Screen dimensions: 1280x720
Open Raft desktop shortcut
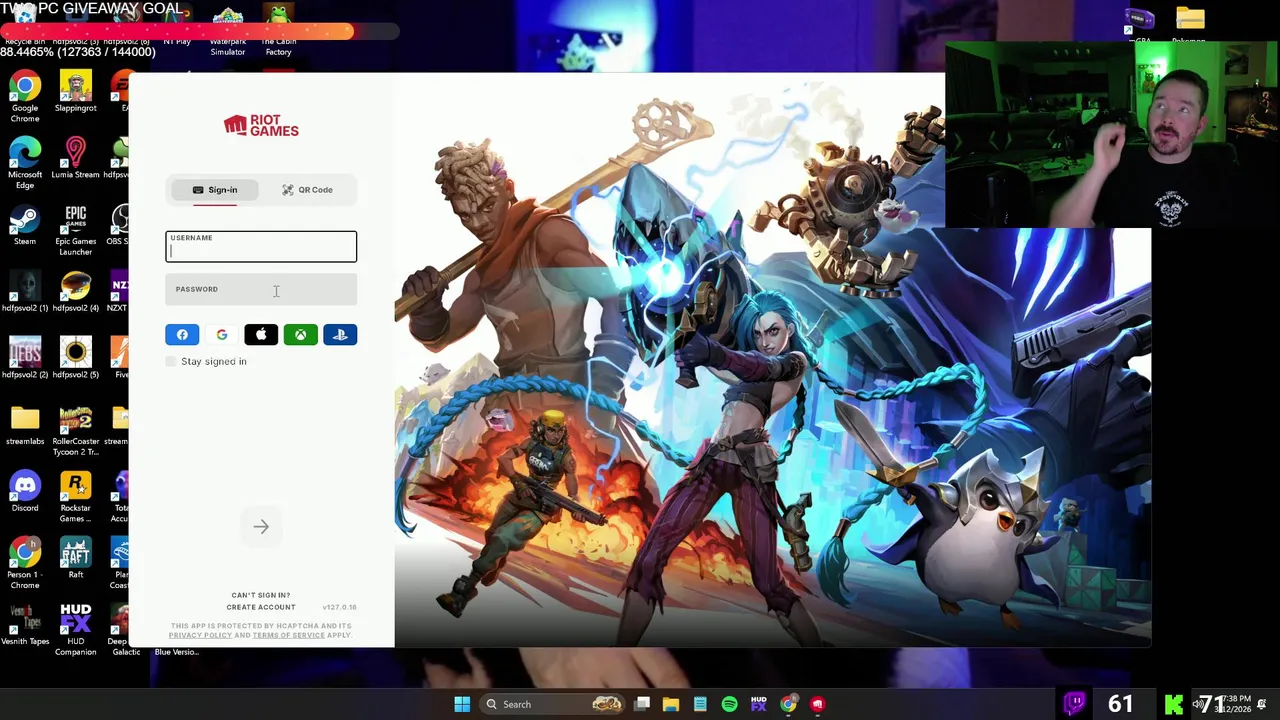76,559
